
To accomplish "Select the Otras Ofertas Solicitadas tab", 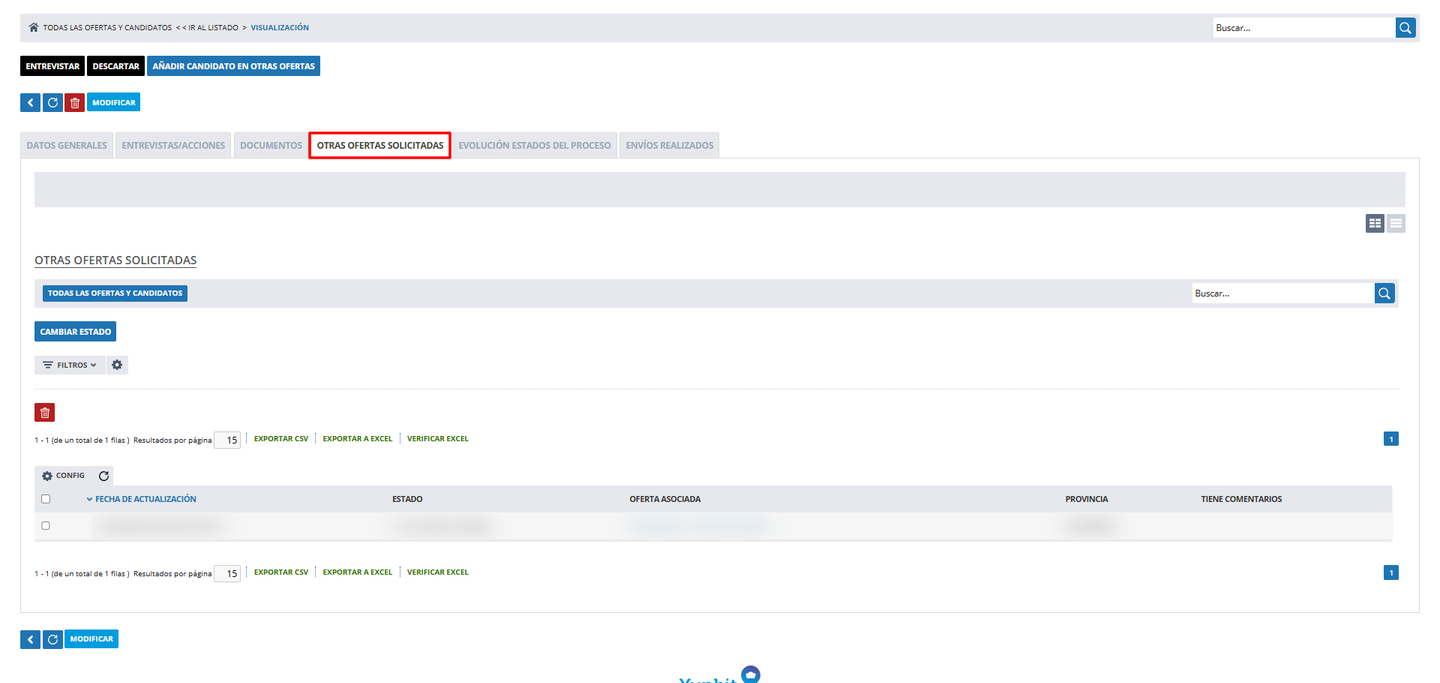I will [380, 145].
